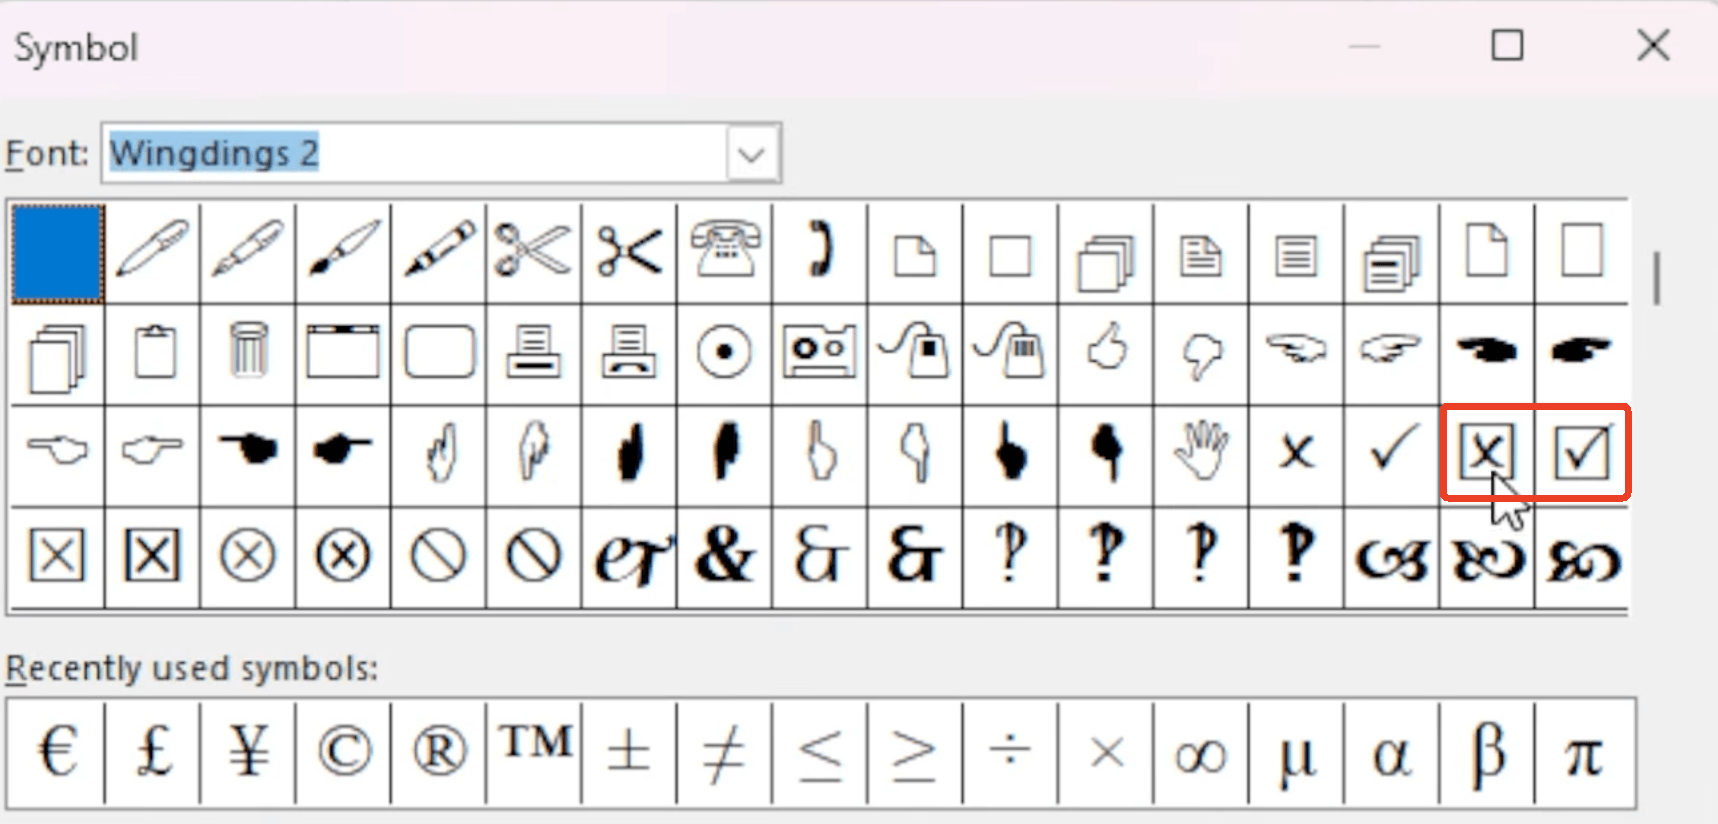This screenshot has height=824, width=1718.
Task: Pick the fax machine symbol
Action: click(630, 352)
